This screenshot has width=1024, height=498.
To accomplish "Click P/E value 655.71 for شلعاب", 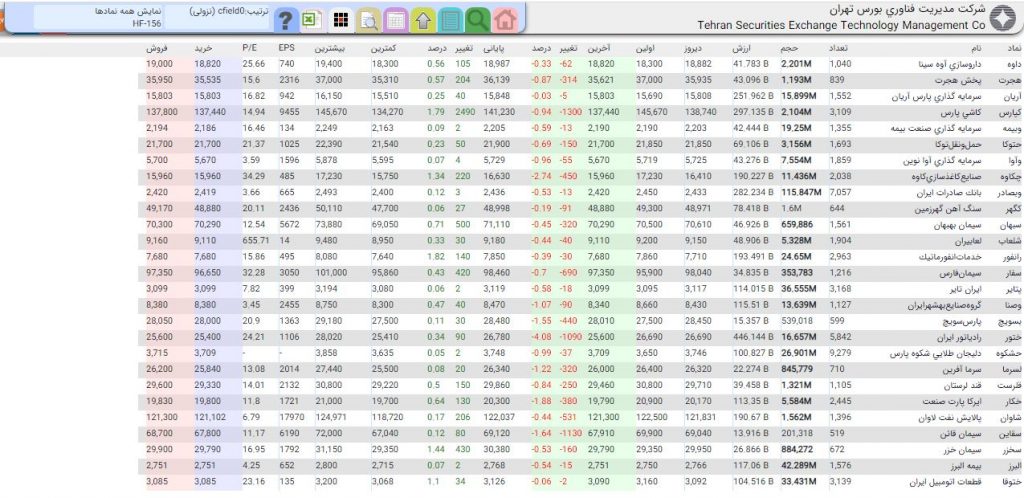I will point(255,241).
